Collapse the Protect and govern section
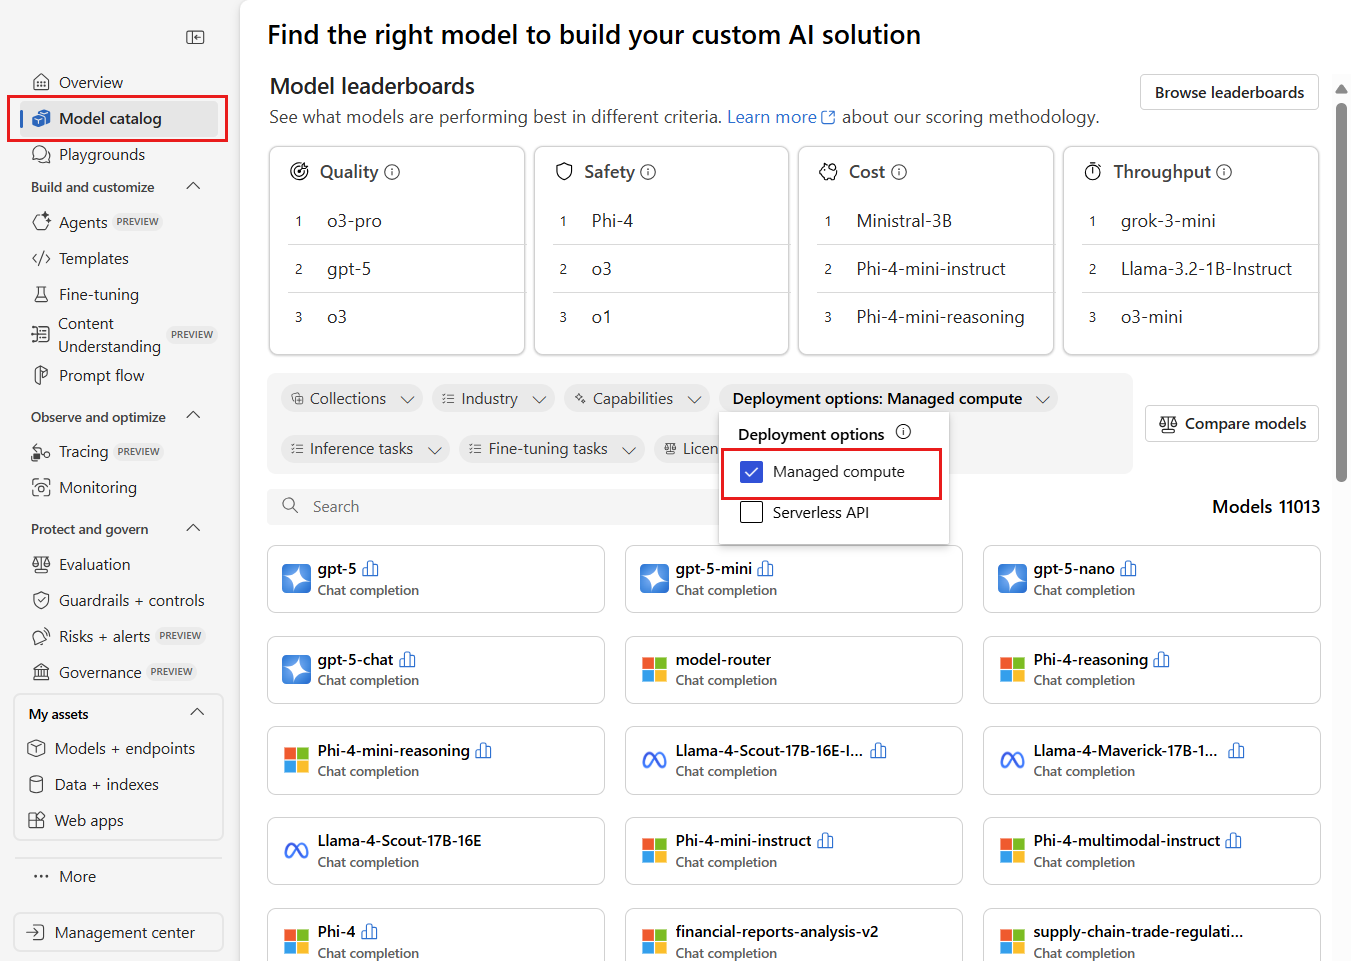 tap(194, 528)
